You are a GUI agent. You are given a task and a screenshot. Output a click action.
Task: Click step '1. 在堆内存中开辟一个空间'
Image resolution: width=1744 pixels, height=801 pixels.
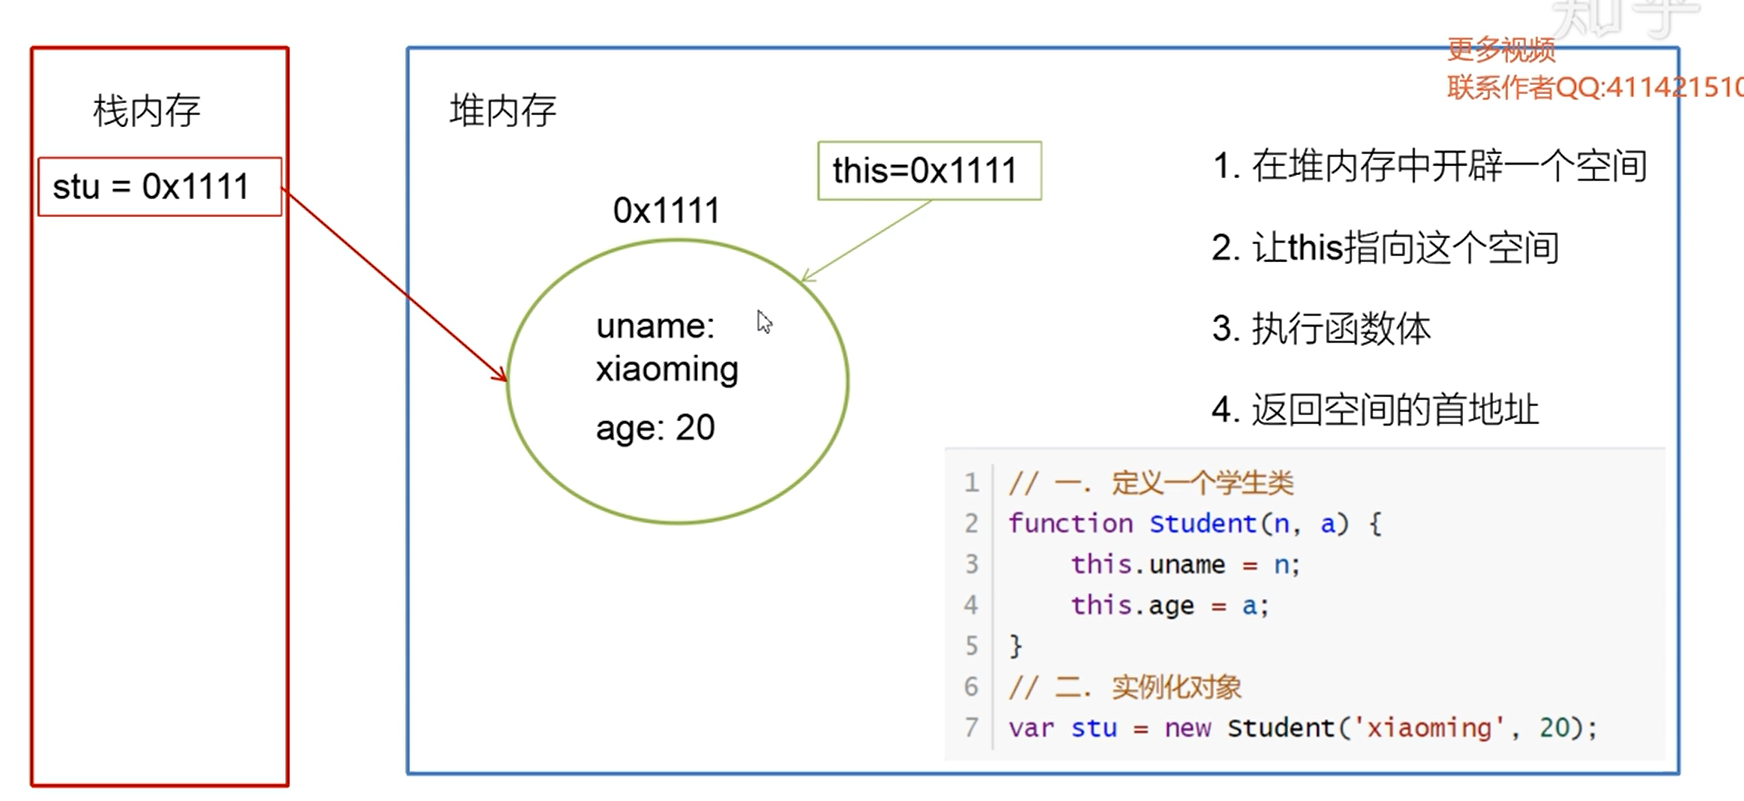pyautogui.click(x=1429, y=166)
